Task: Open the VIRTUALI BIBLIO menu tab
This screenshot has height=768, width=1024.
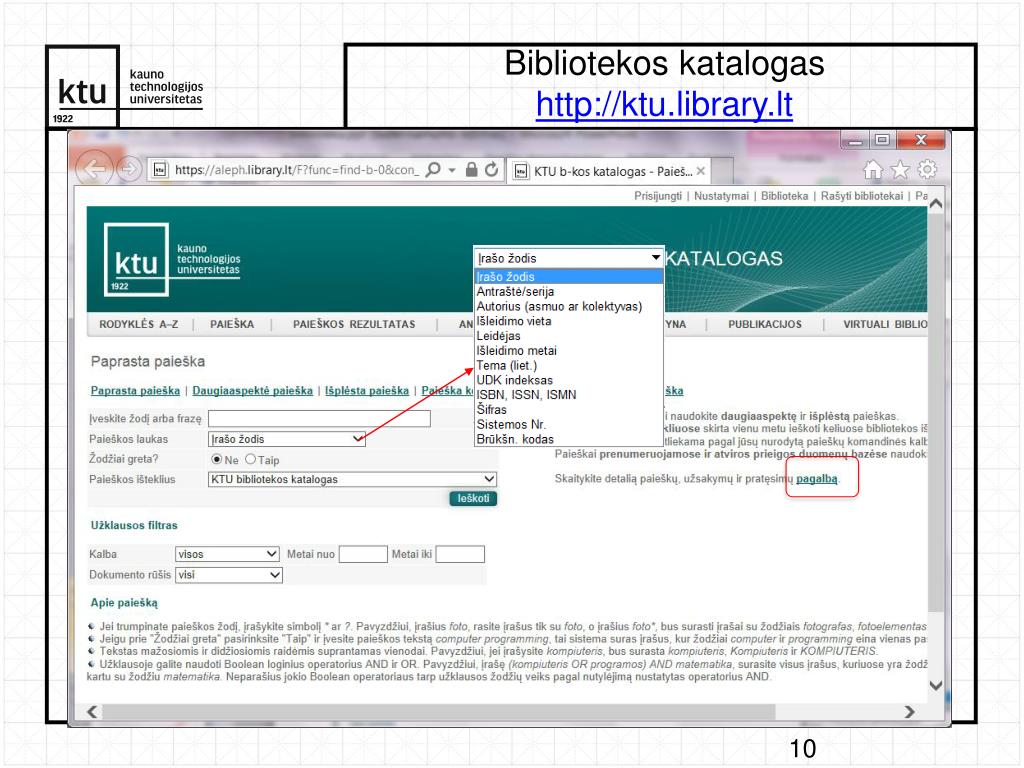Action: pos(885,324)
